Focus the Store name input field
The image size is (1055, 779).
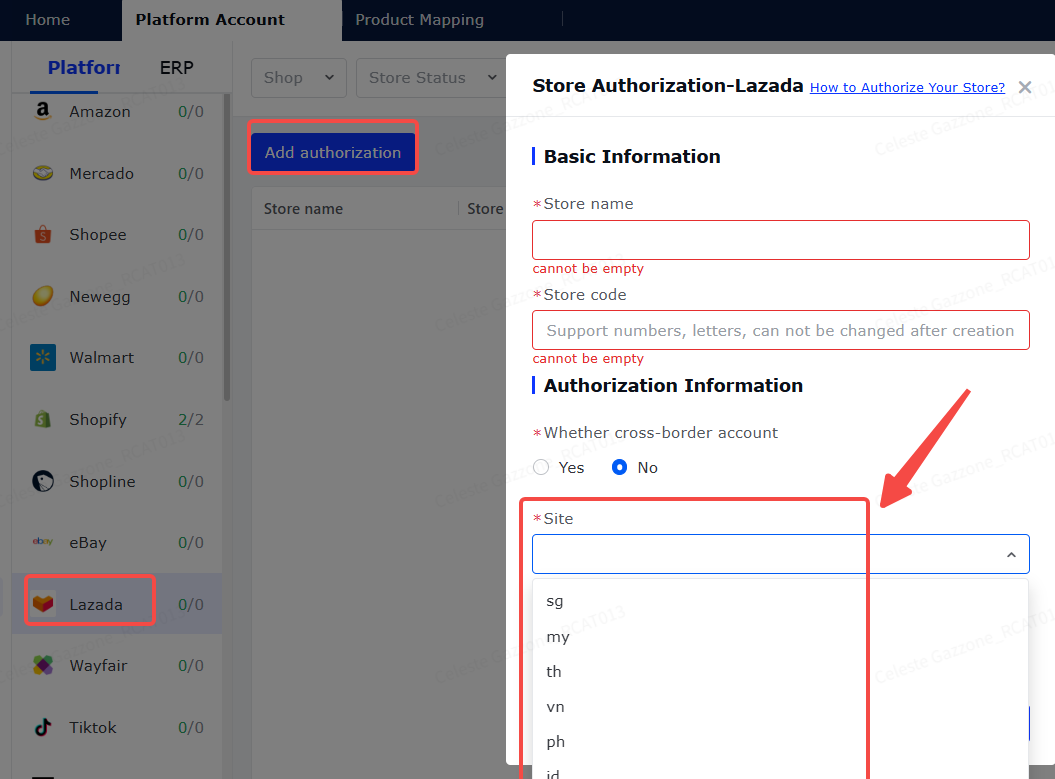pos(781,240)
